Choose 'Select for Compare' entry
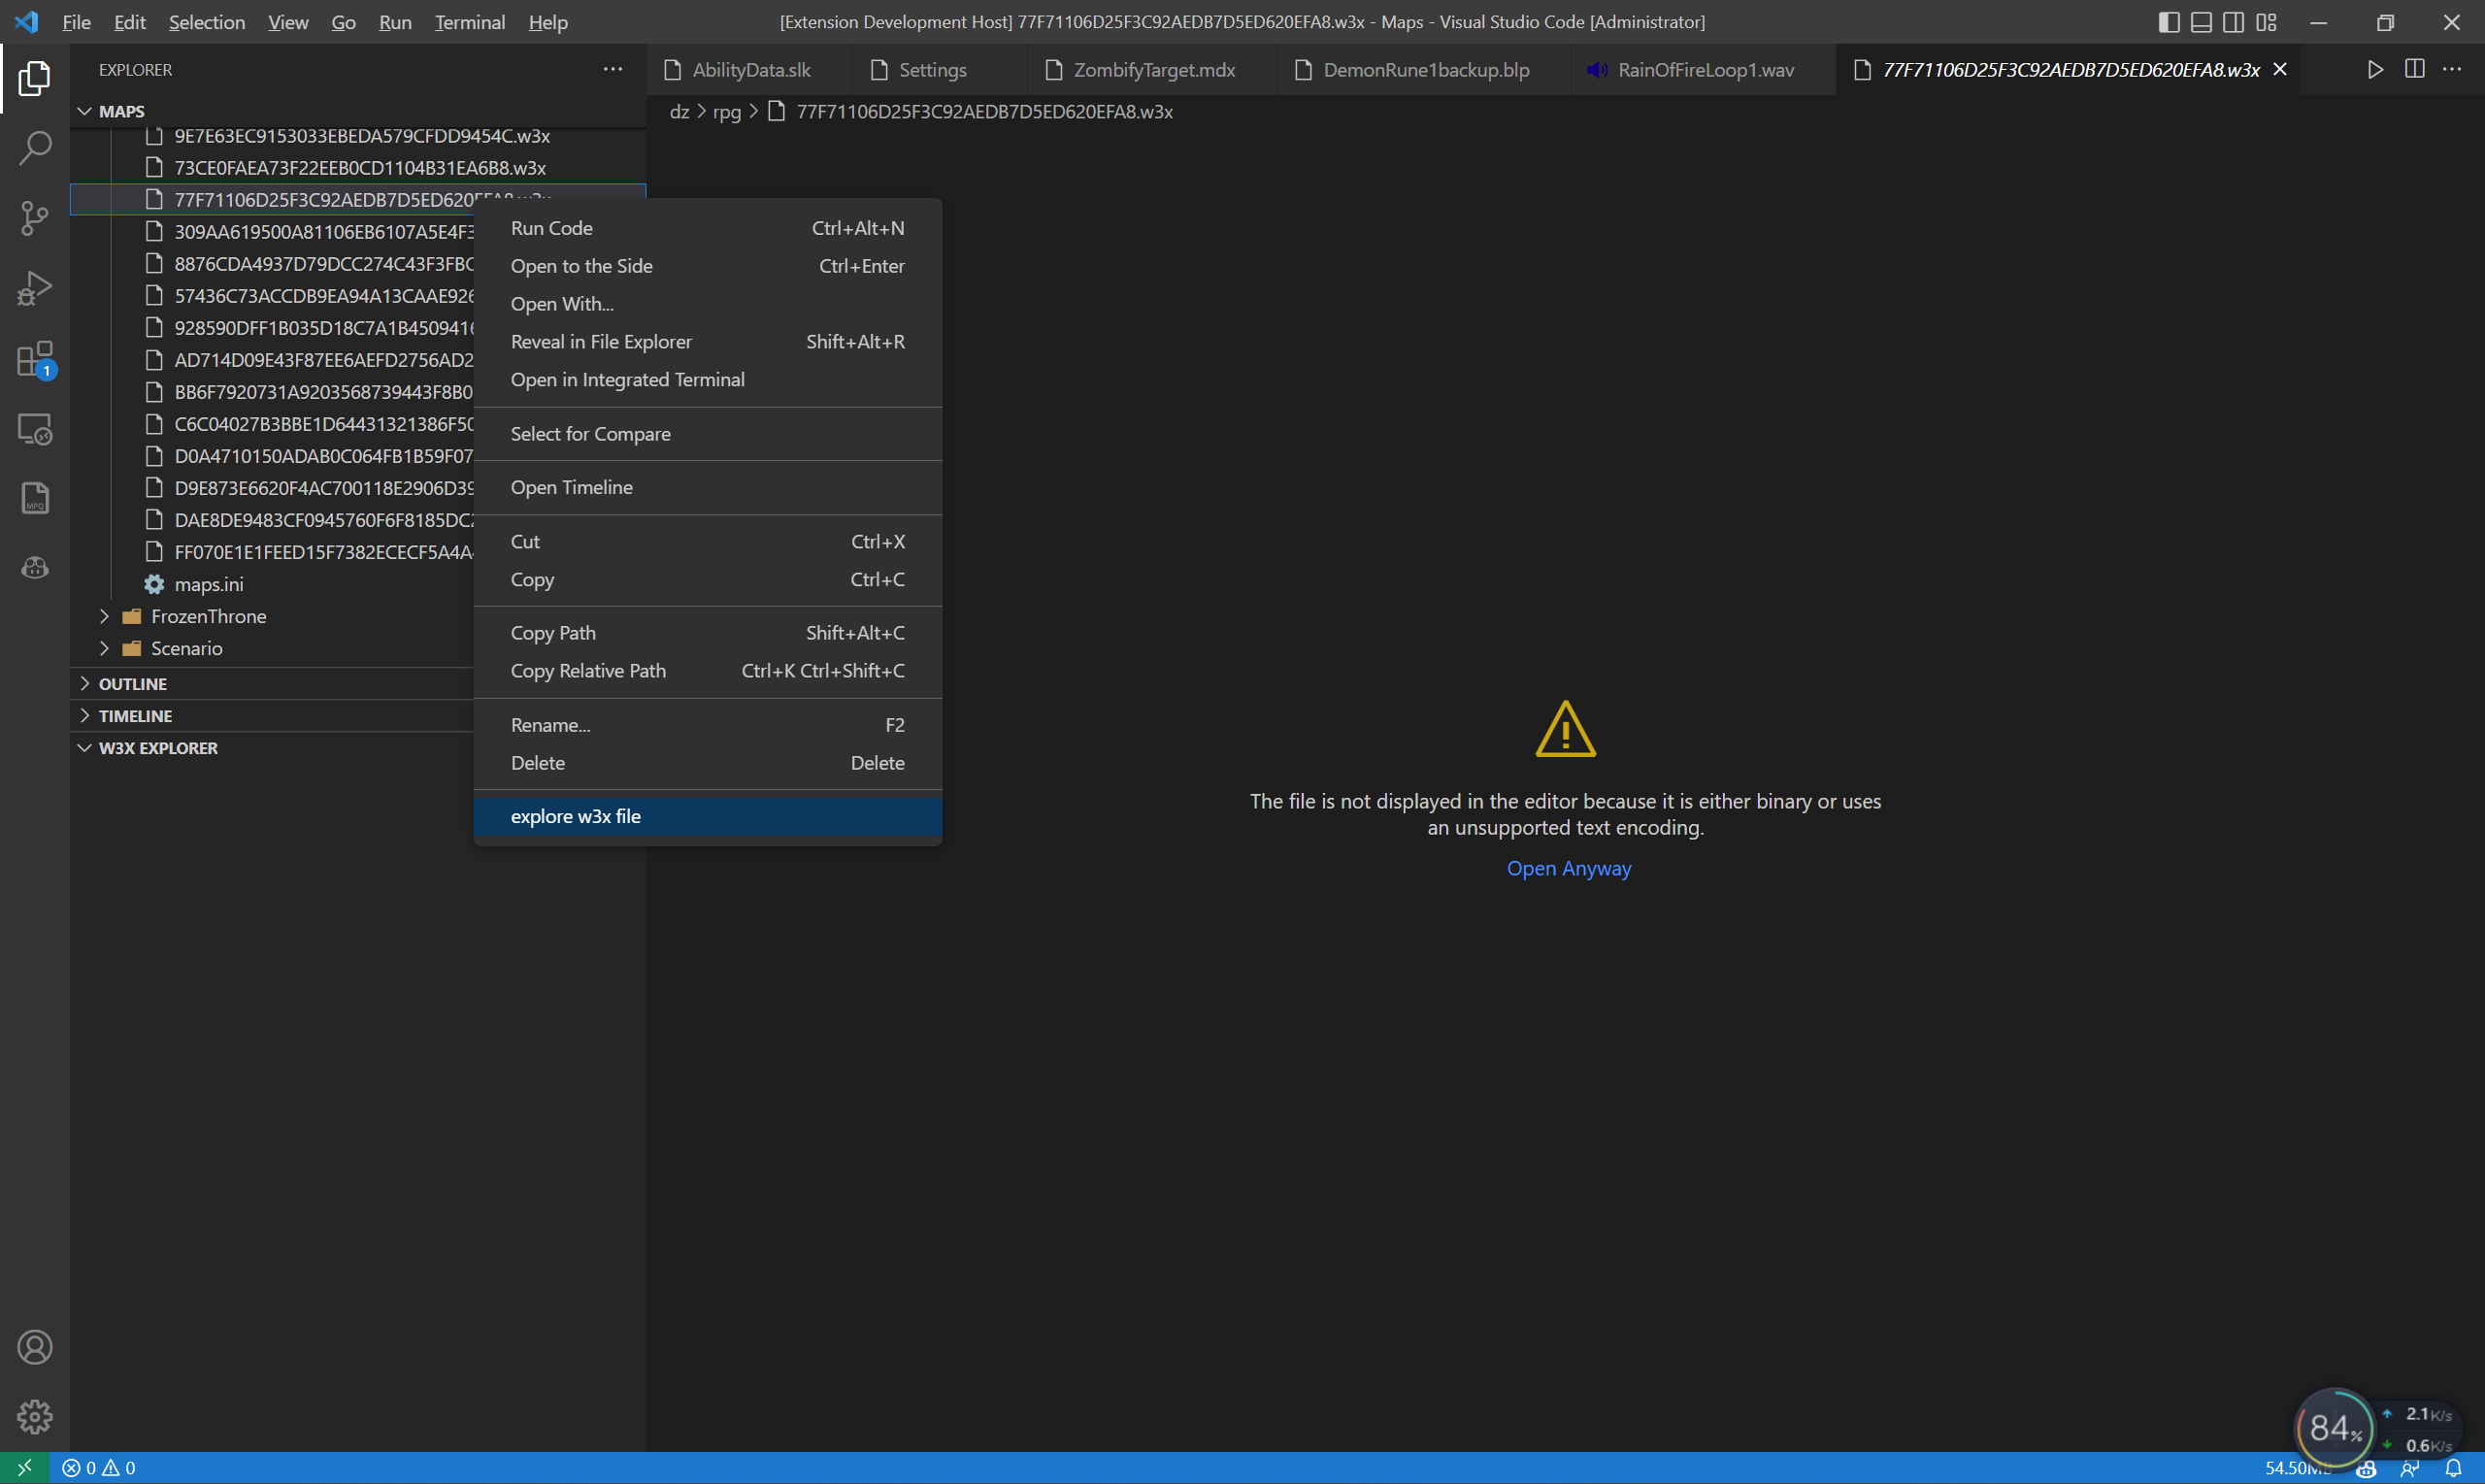This screenshot has width=2485, height=1484. coord(708,434)
